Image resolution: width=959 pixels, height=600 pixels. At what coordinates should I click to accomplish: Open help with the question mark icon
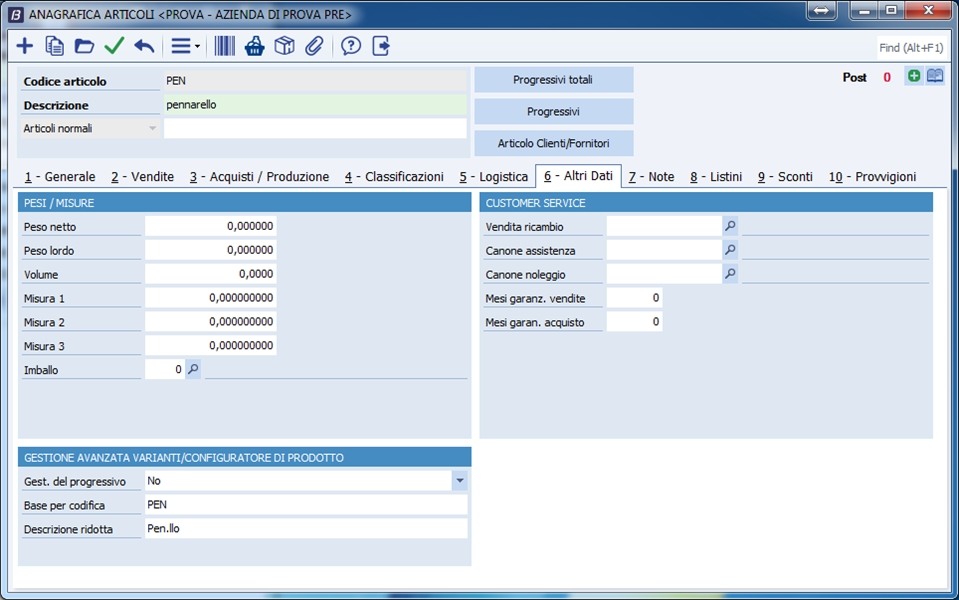pyautogui.click(x=351, y=46)
